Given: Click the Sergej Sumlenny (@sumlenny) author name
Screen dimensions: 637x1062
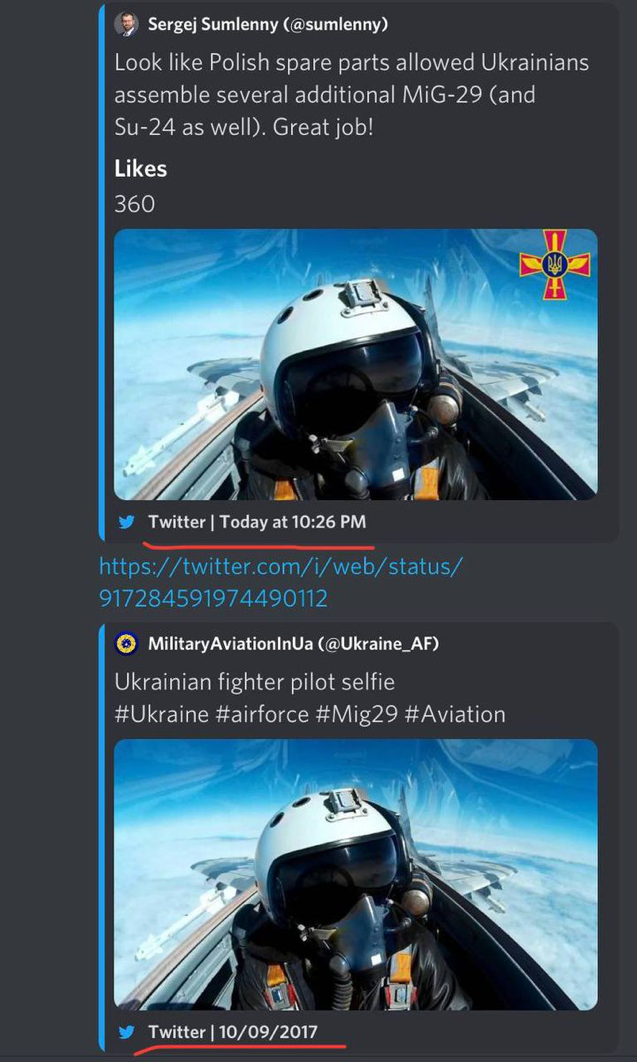Looking at the screenshot, I should click(x=268, y=26).
